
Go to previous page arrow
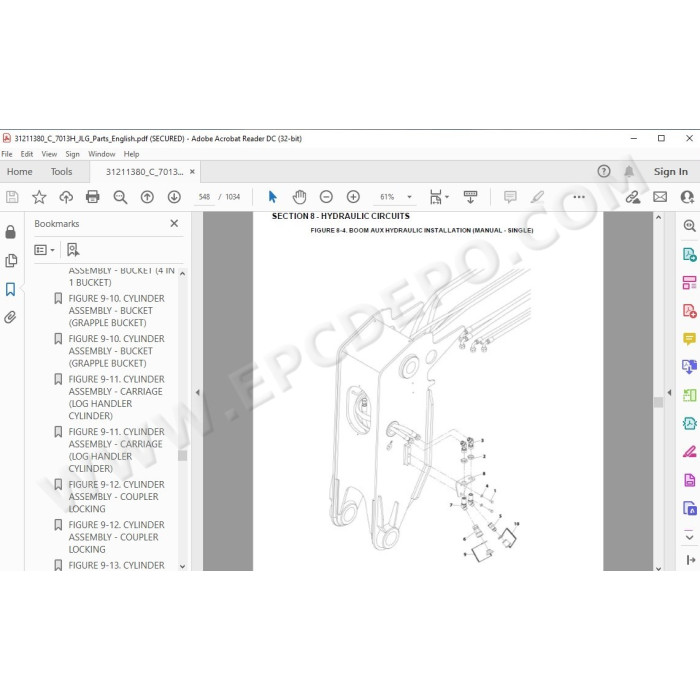pos(147,197)
